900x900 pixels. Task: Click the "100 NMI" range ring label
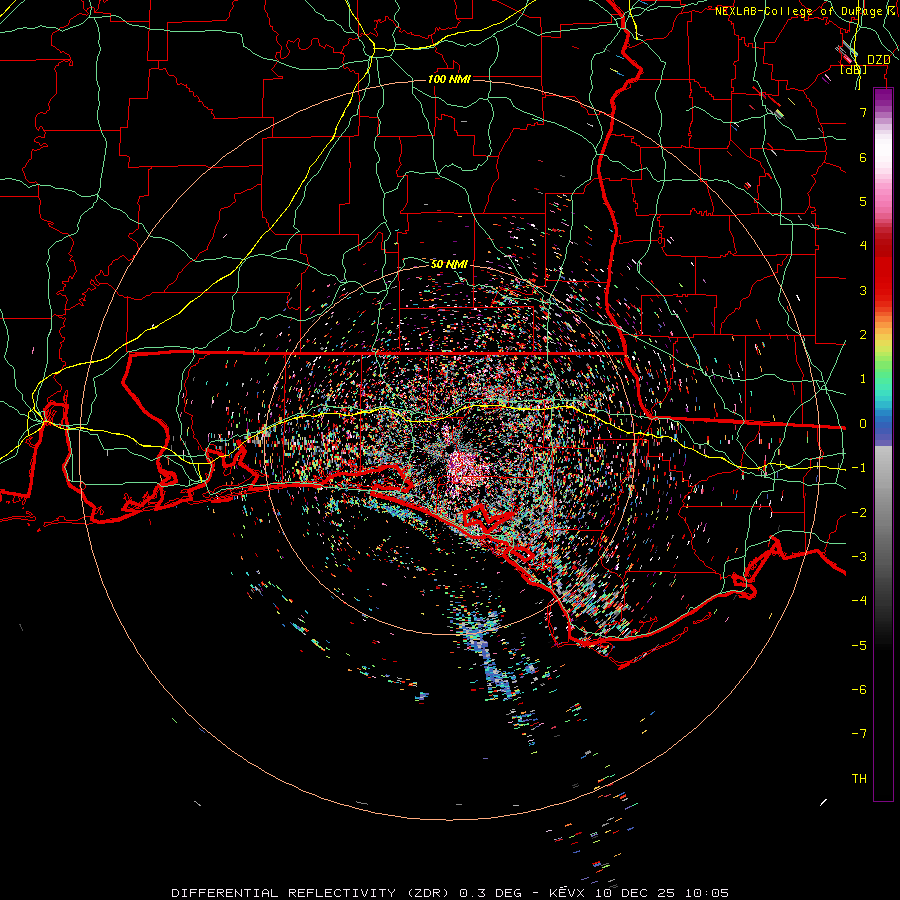tap(449, 79)
